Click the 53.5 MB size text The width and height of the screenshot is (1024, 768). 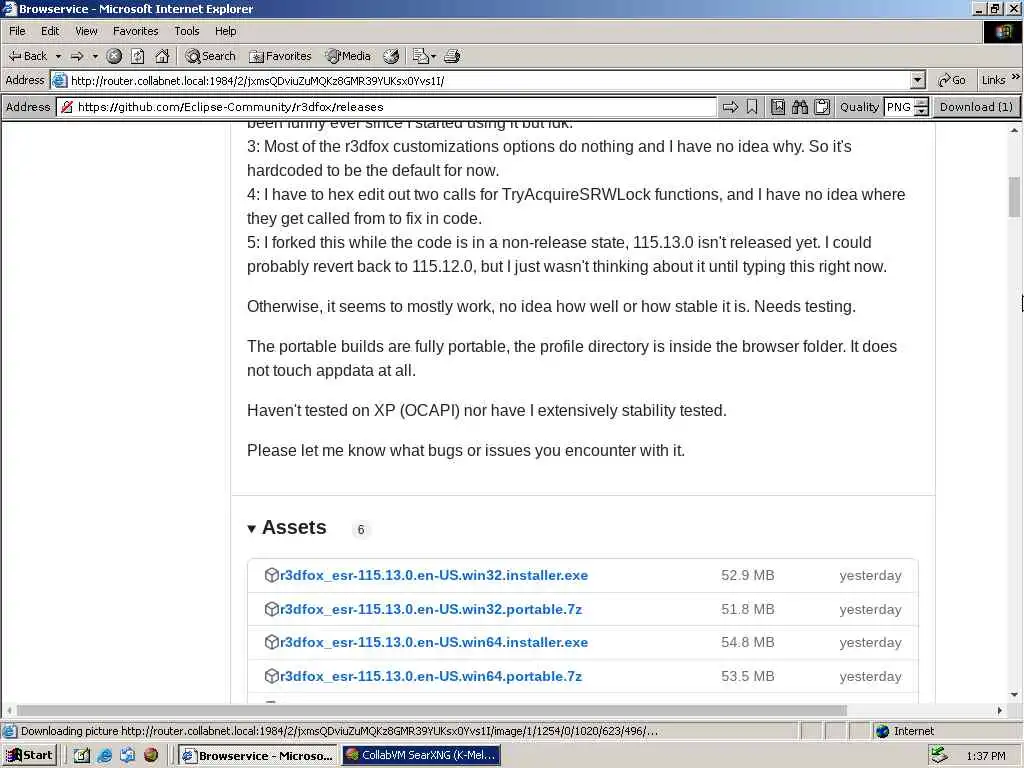[748, 677]
